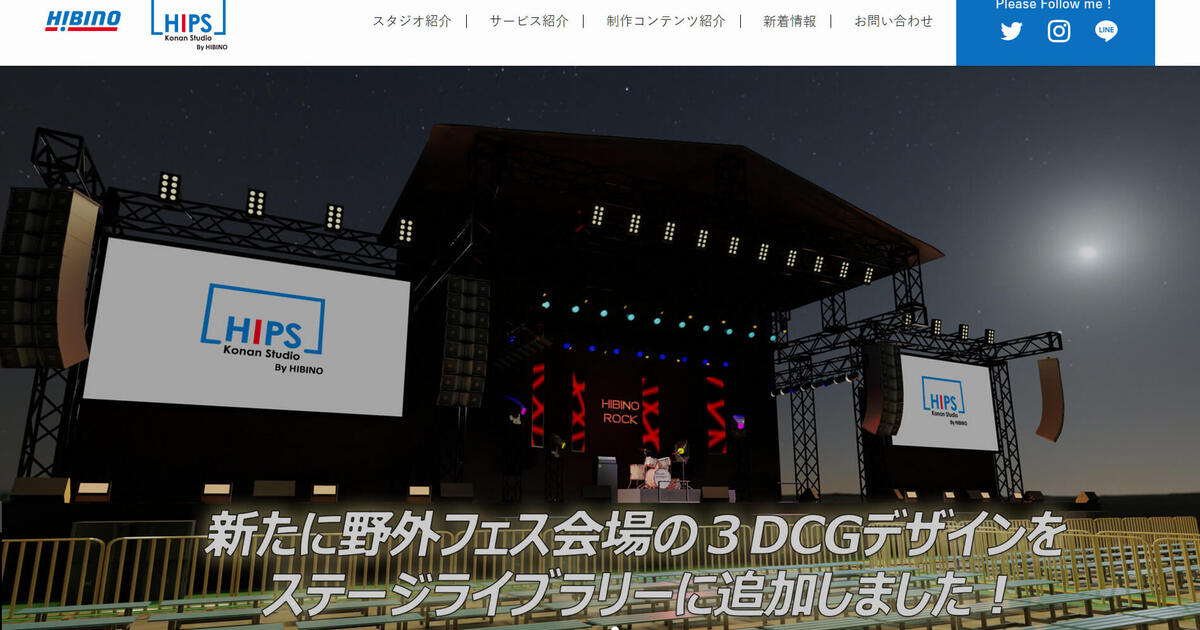Image resolution: width=1200 pixels, height=630 pixels.
Task: Open the スタジオ紹介 menu item
Action: coord(412,21)
